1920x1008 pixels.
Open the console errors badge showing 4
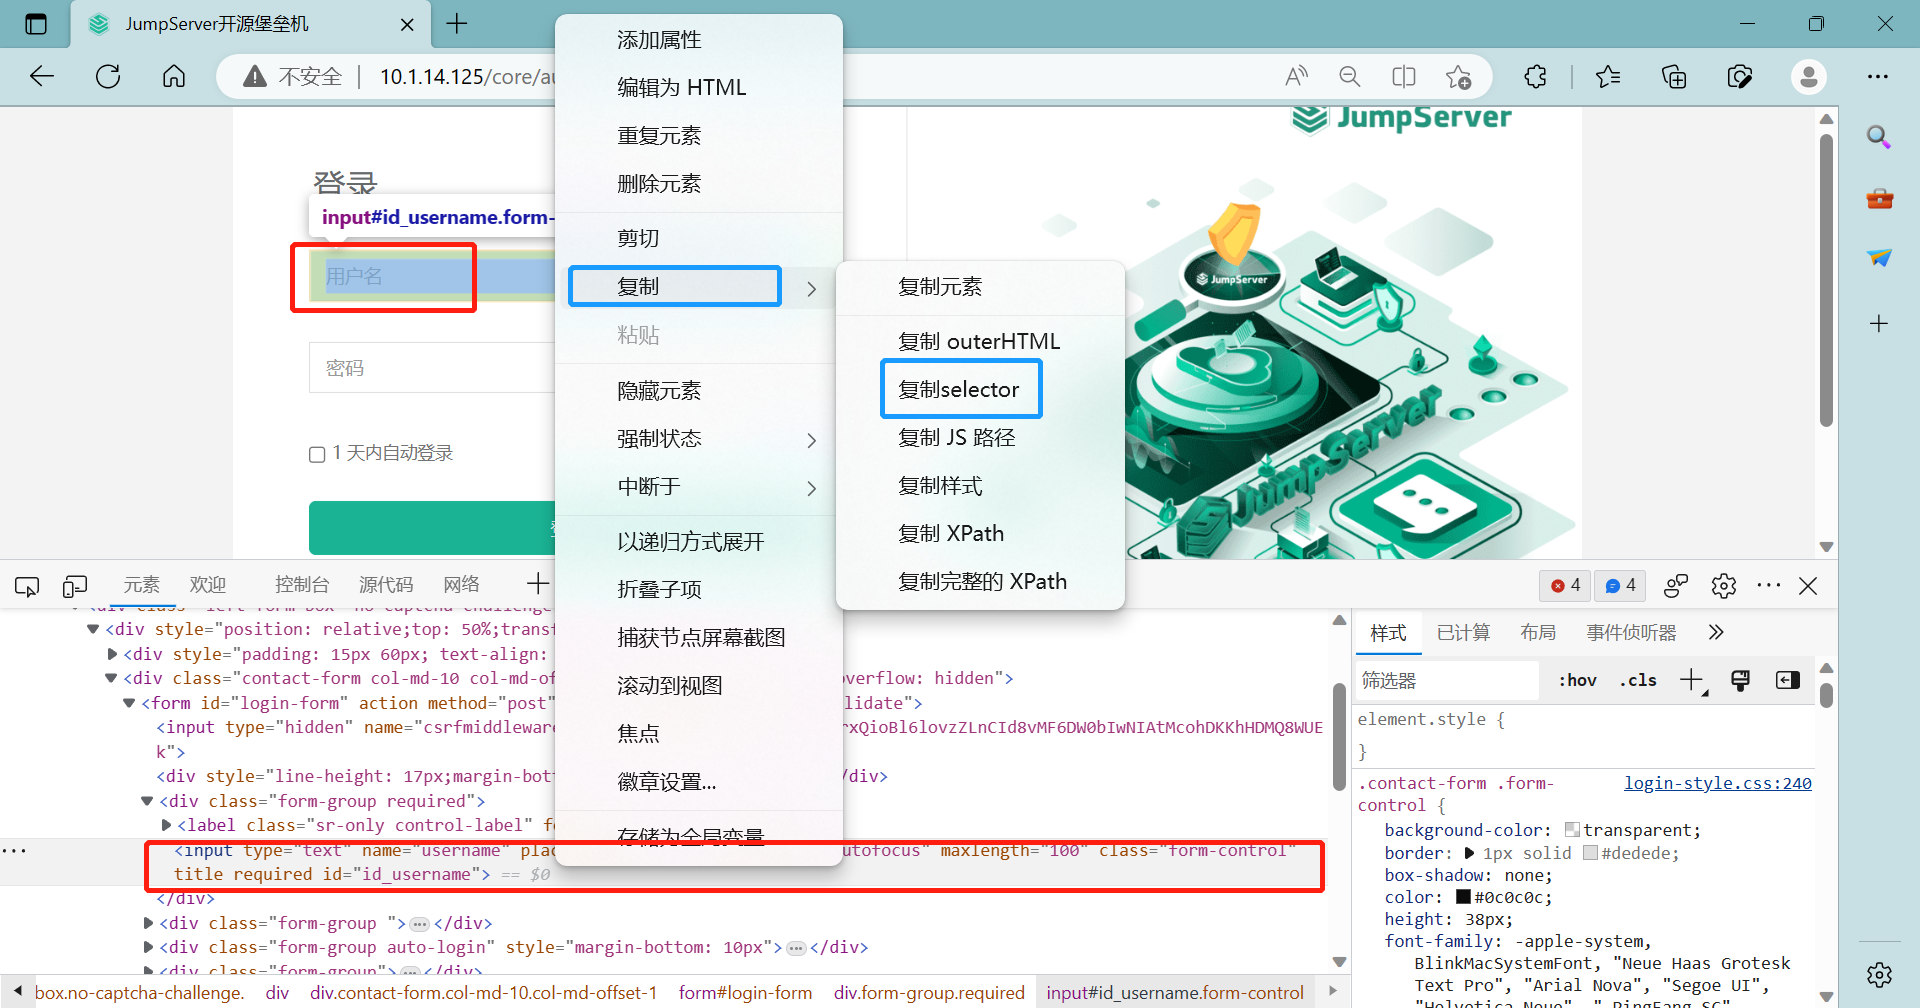(1564, 585)
